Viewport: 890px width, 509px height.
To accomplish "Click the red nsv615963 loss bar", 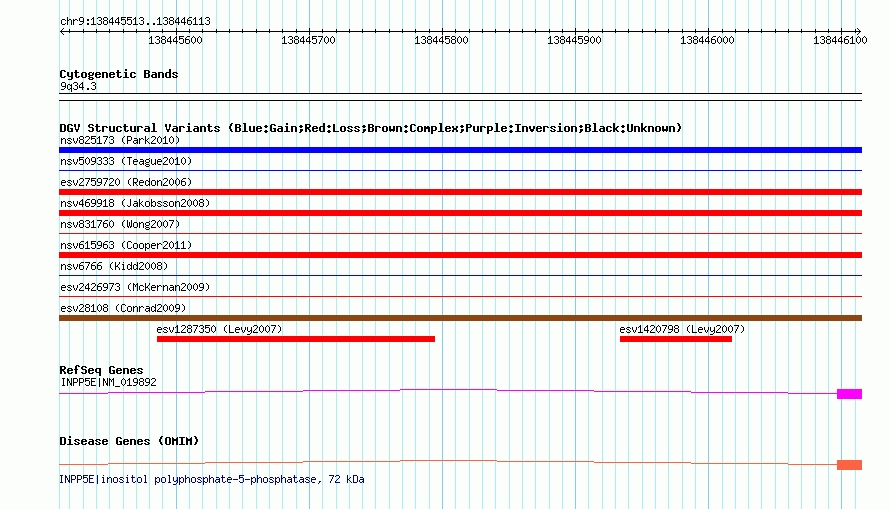I will (460, 255).
